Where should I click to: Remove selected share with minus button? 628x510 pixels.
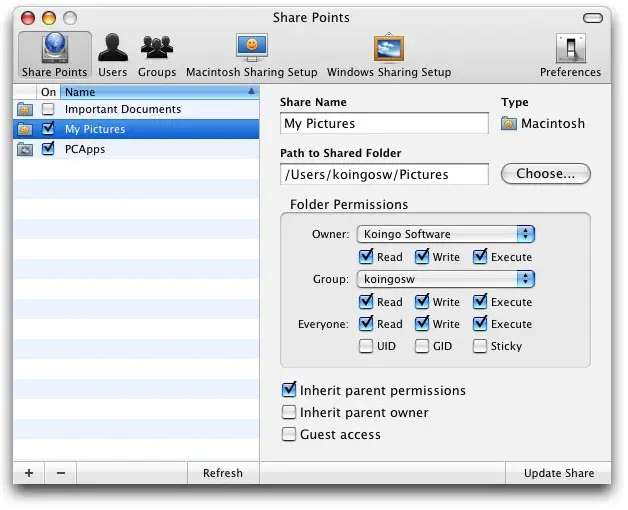[60, 473]
